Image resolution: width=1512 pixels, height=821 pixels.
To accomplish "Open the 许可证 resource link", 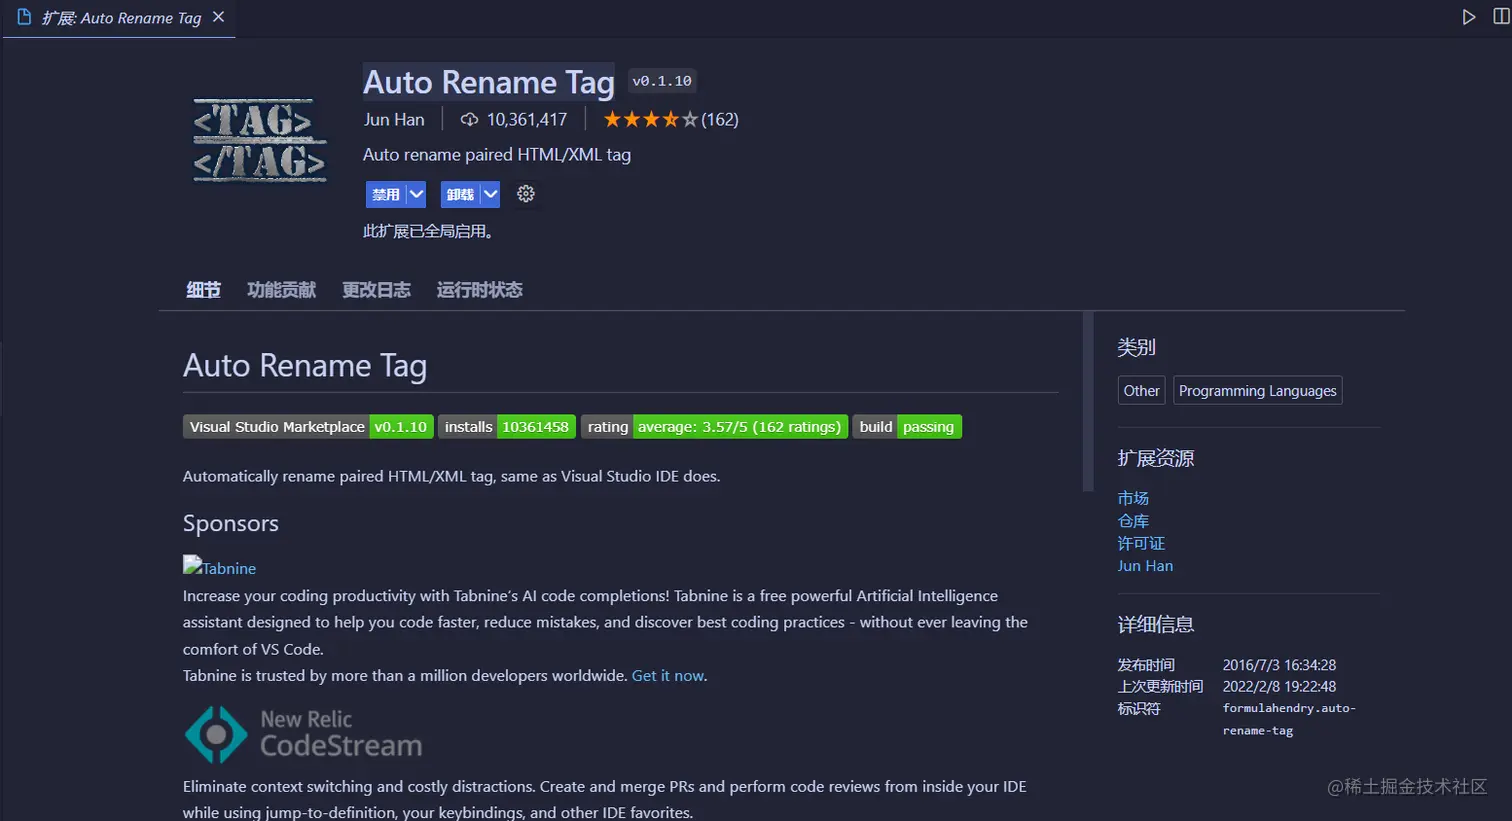I will 1141,543.
